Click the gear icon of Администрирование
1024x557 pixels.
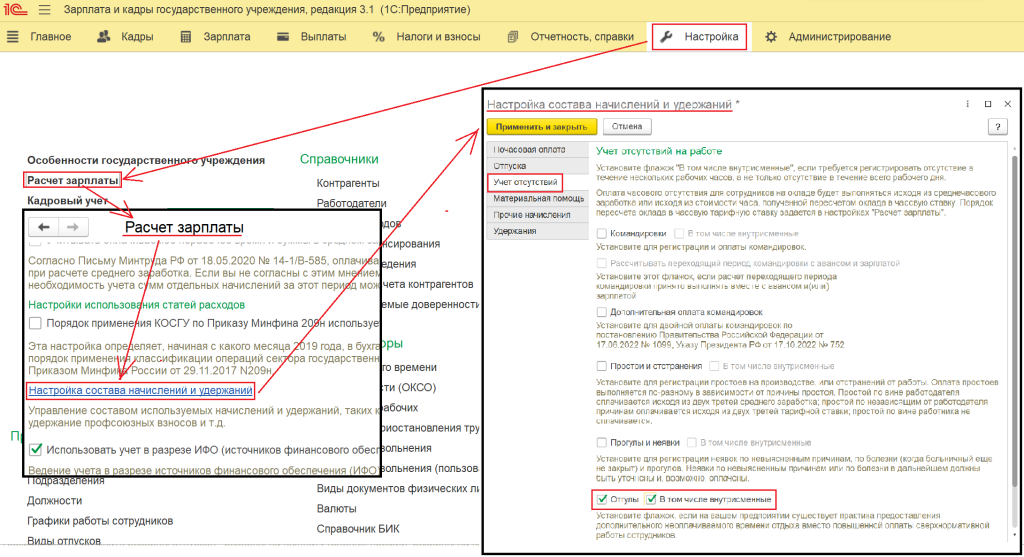coord(771,37)
